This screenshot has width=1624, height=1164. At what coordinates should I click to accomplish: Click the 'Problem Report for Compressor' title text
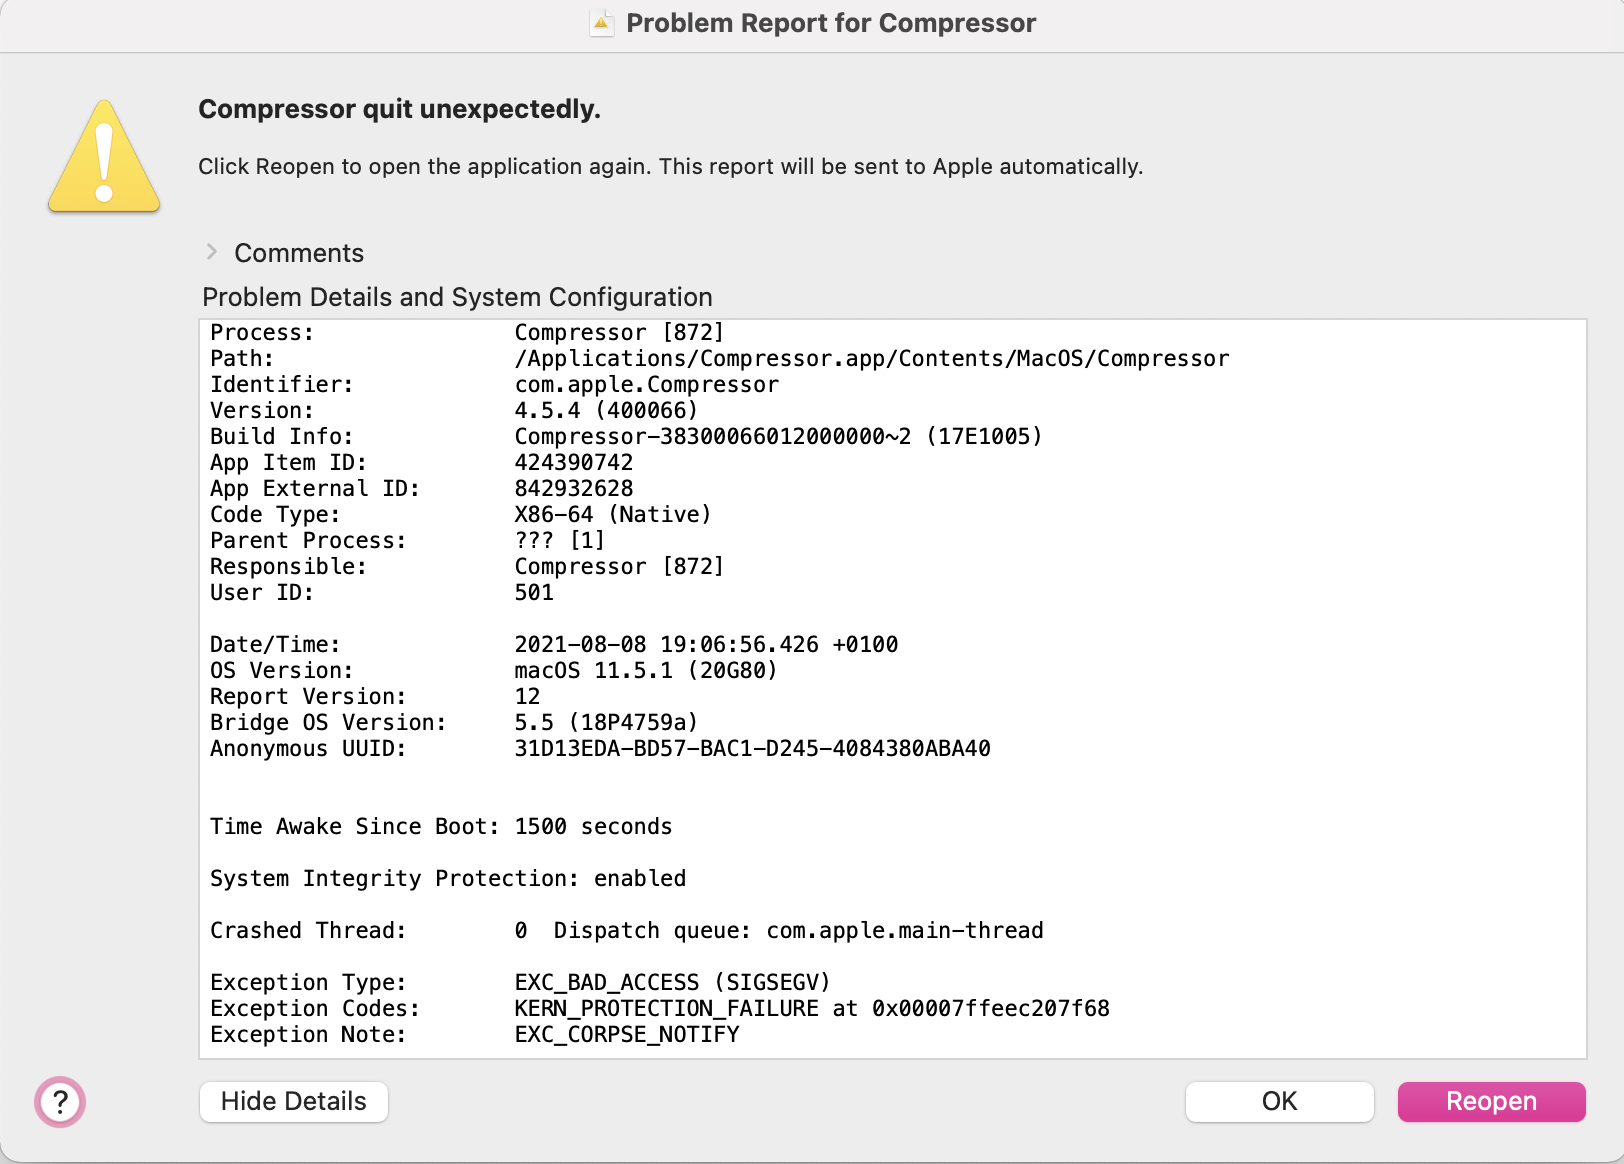pos(831,22)
